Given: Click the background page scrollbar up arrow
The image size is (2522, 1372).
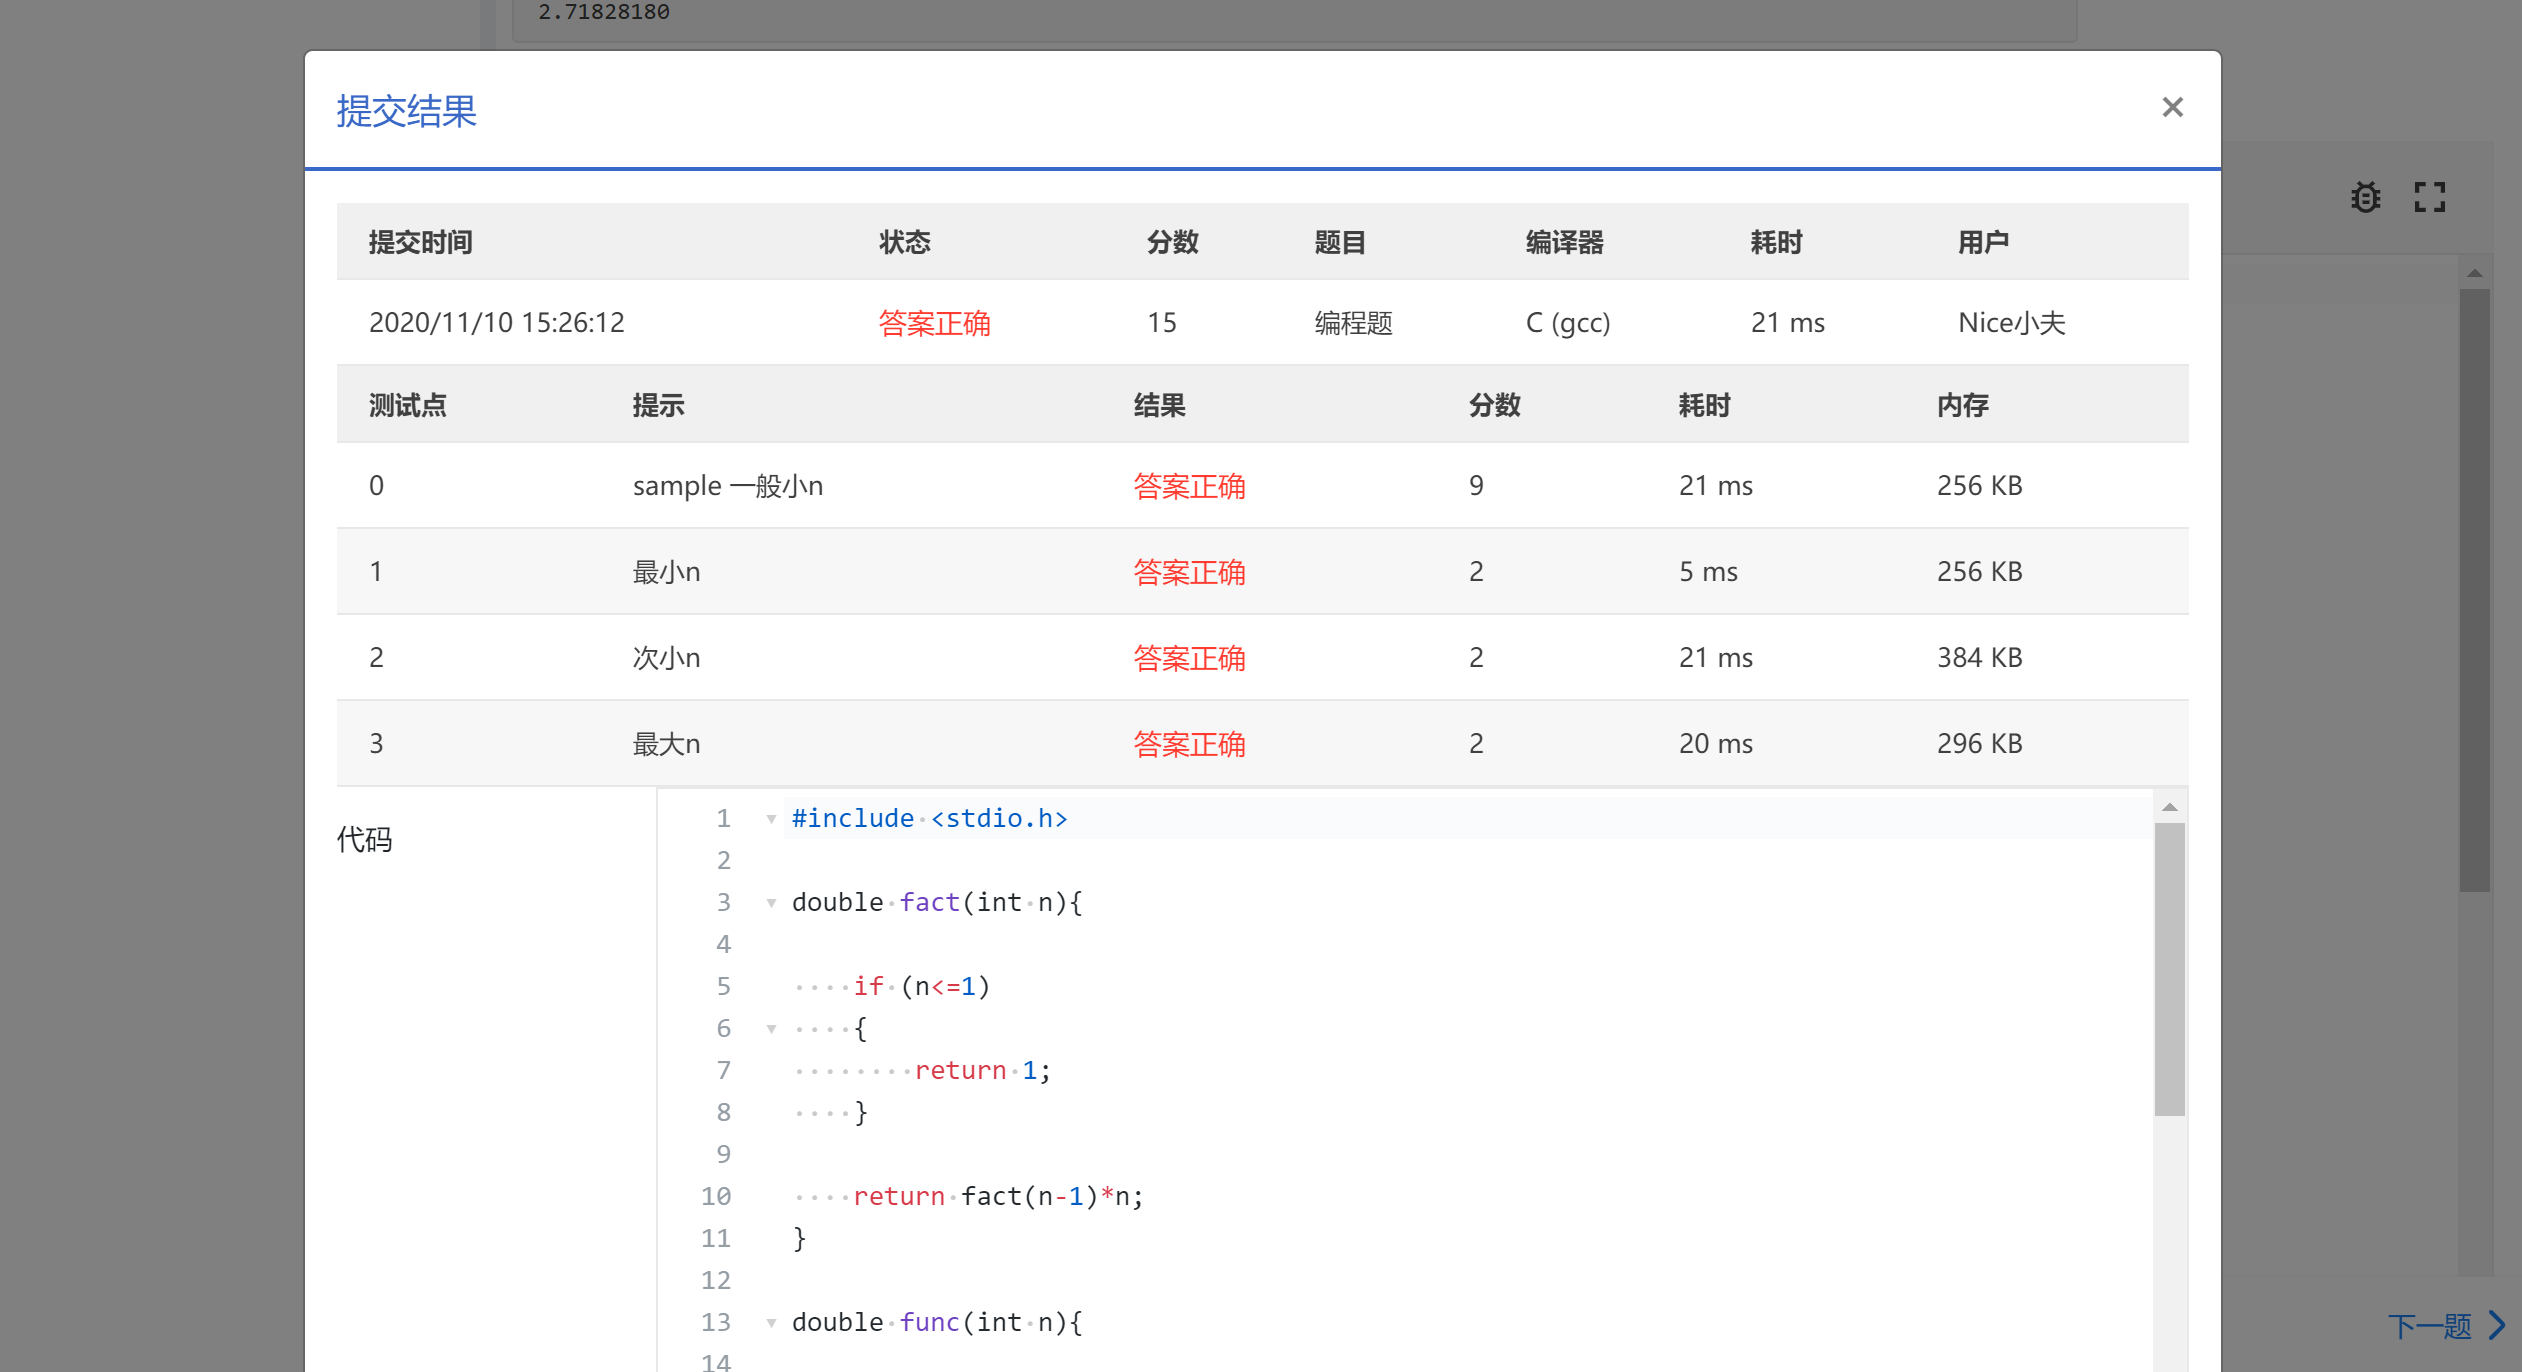Looking at the screenshot, I should [x=2474, y=273].
